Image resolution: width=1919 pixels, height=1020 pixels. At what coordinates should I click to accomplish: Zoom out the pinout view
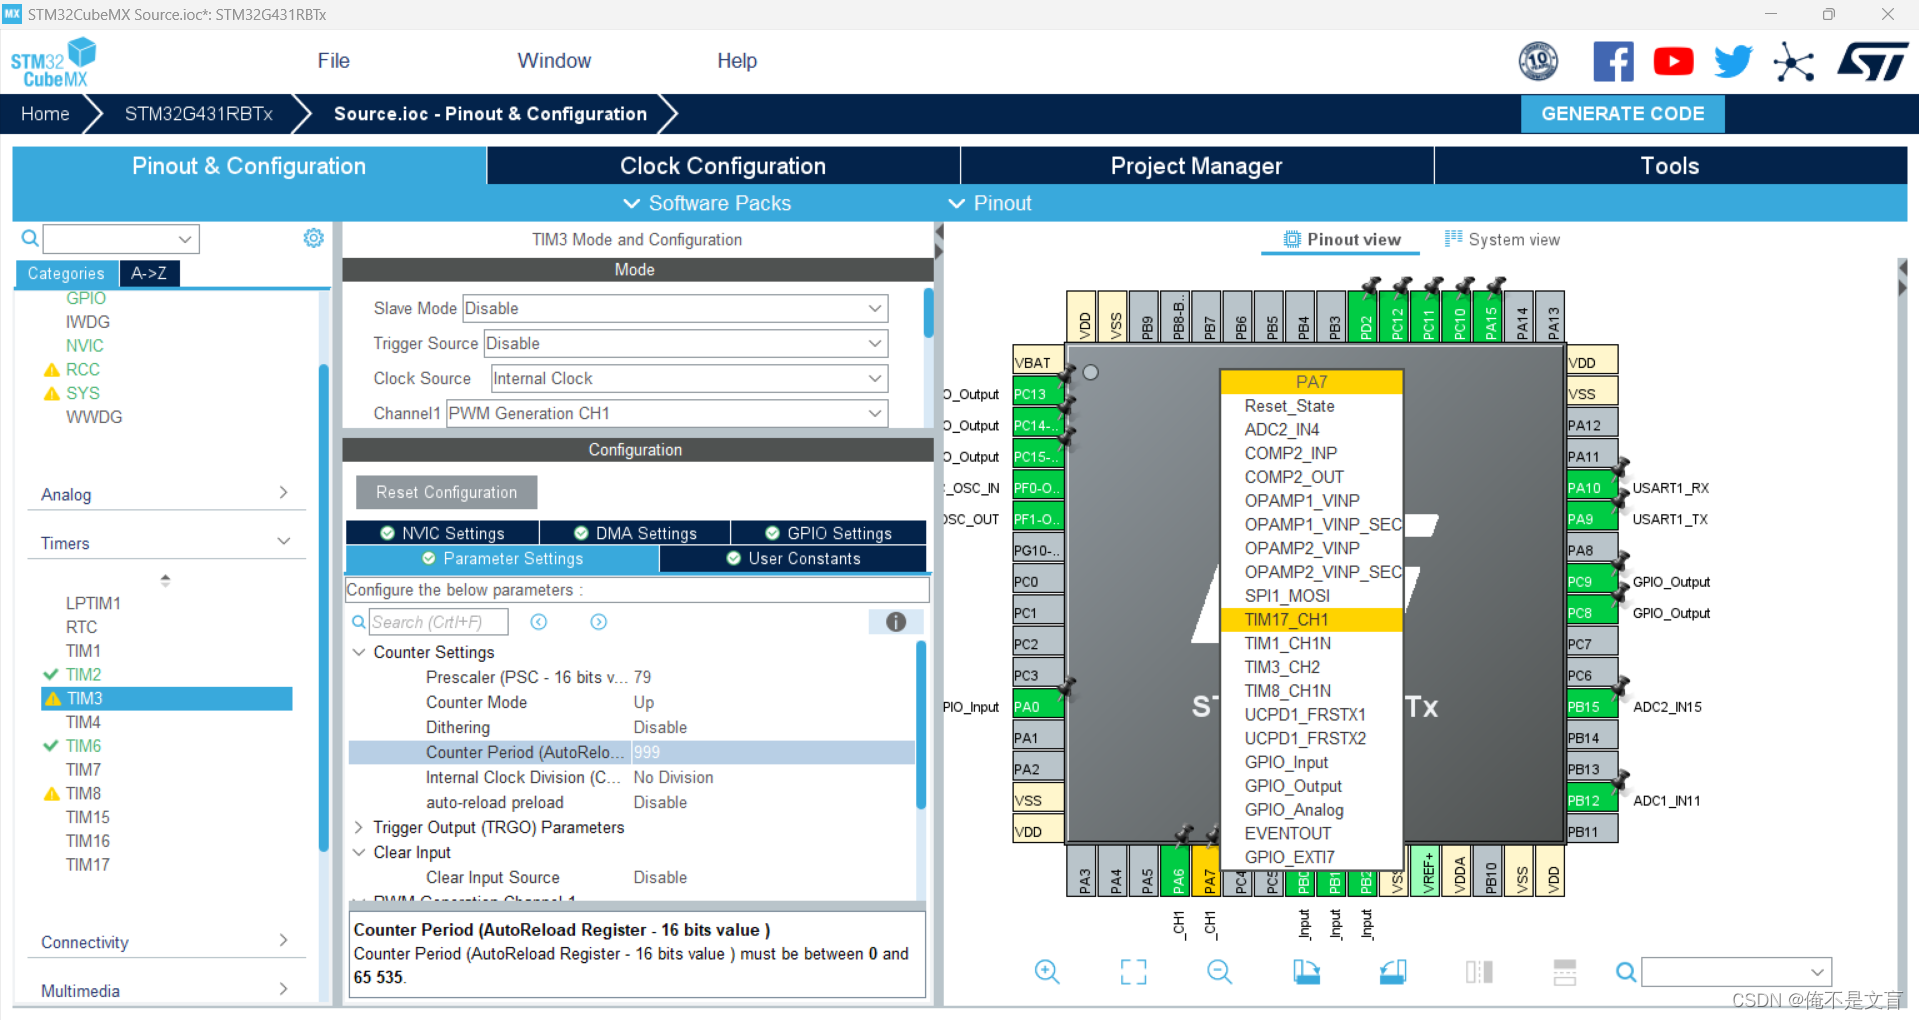[1219, 971]
